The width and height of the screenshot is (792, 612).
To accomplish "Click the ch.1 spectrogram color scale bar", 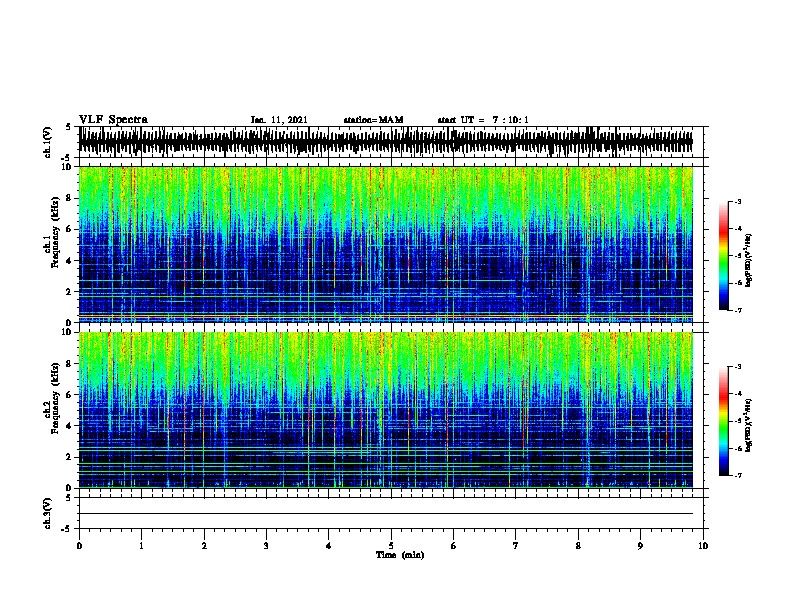I will [x=724, y=256].
